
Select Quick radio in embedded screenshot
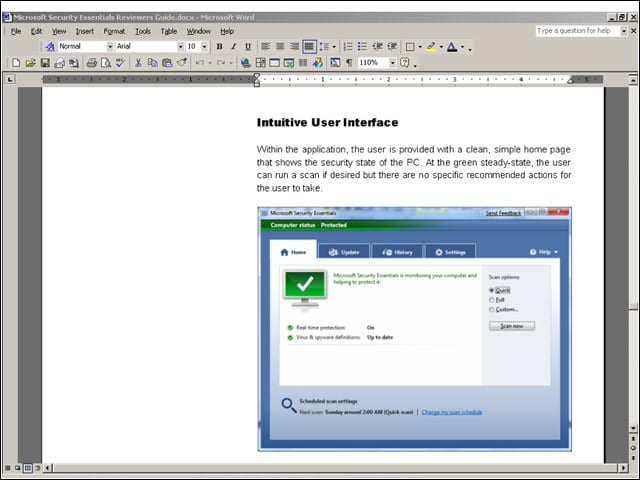(x=492, y=290)
